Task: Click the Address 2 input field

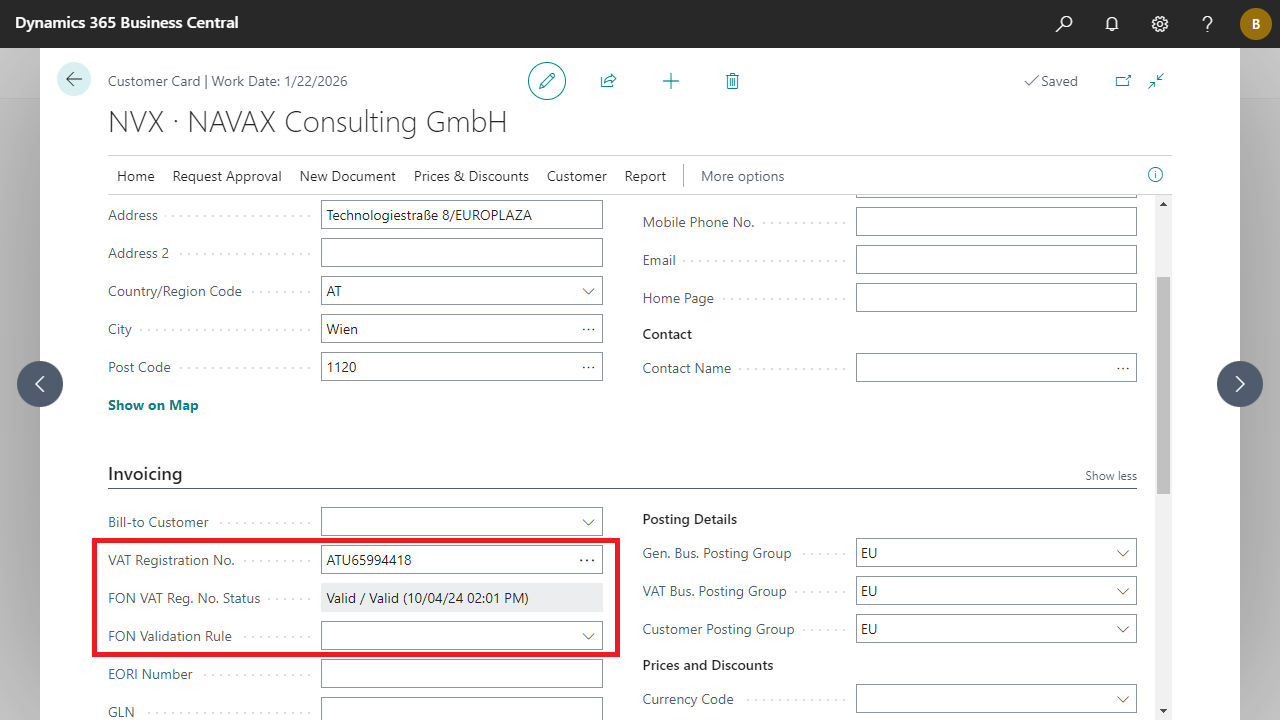Action: point(462,253)
